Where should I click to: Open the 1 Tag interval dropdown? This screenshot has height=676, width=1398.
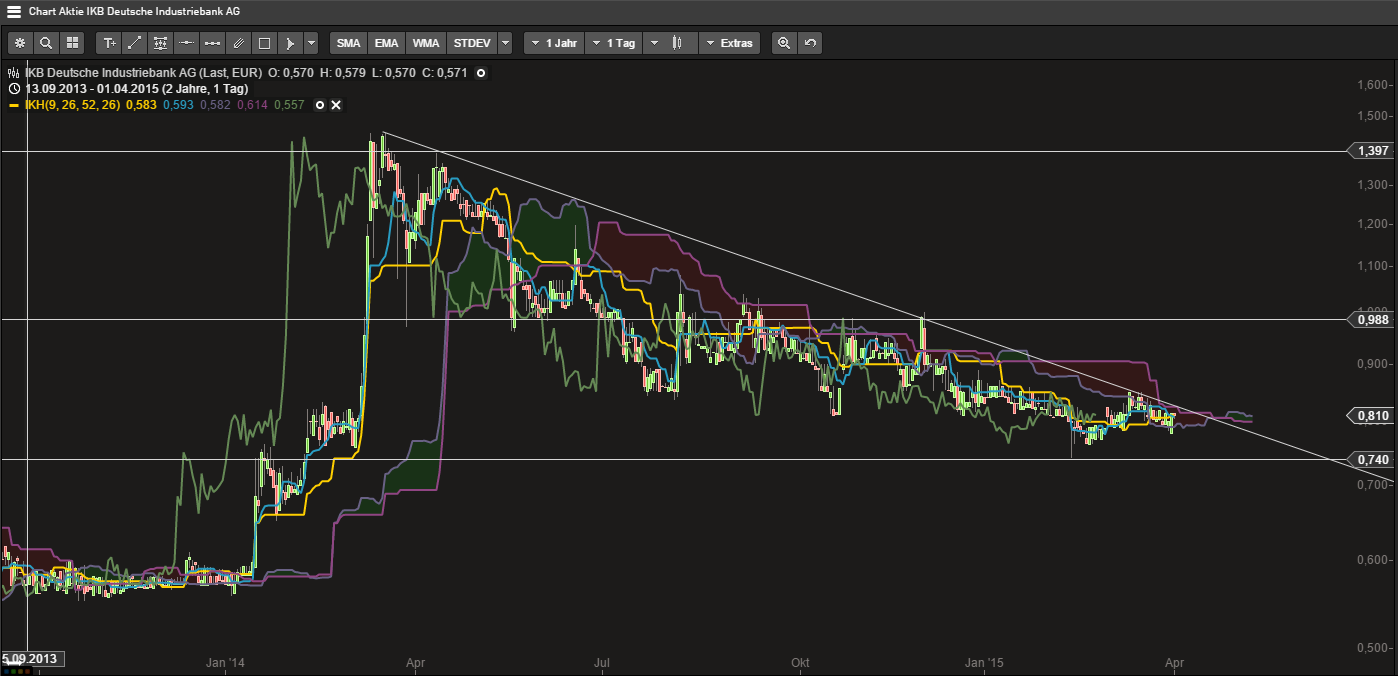(613, 43)
